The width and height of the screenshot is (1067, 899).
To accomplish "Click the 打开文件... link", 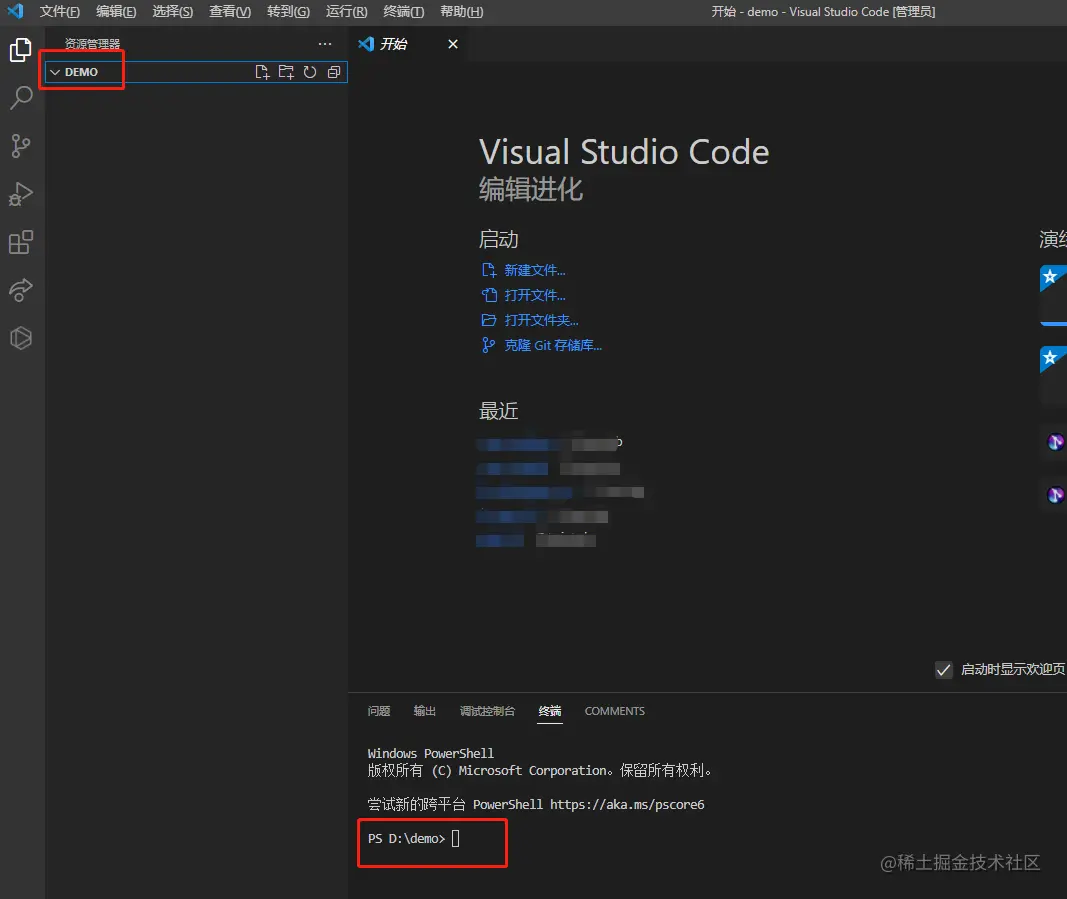I will [534, 295].
